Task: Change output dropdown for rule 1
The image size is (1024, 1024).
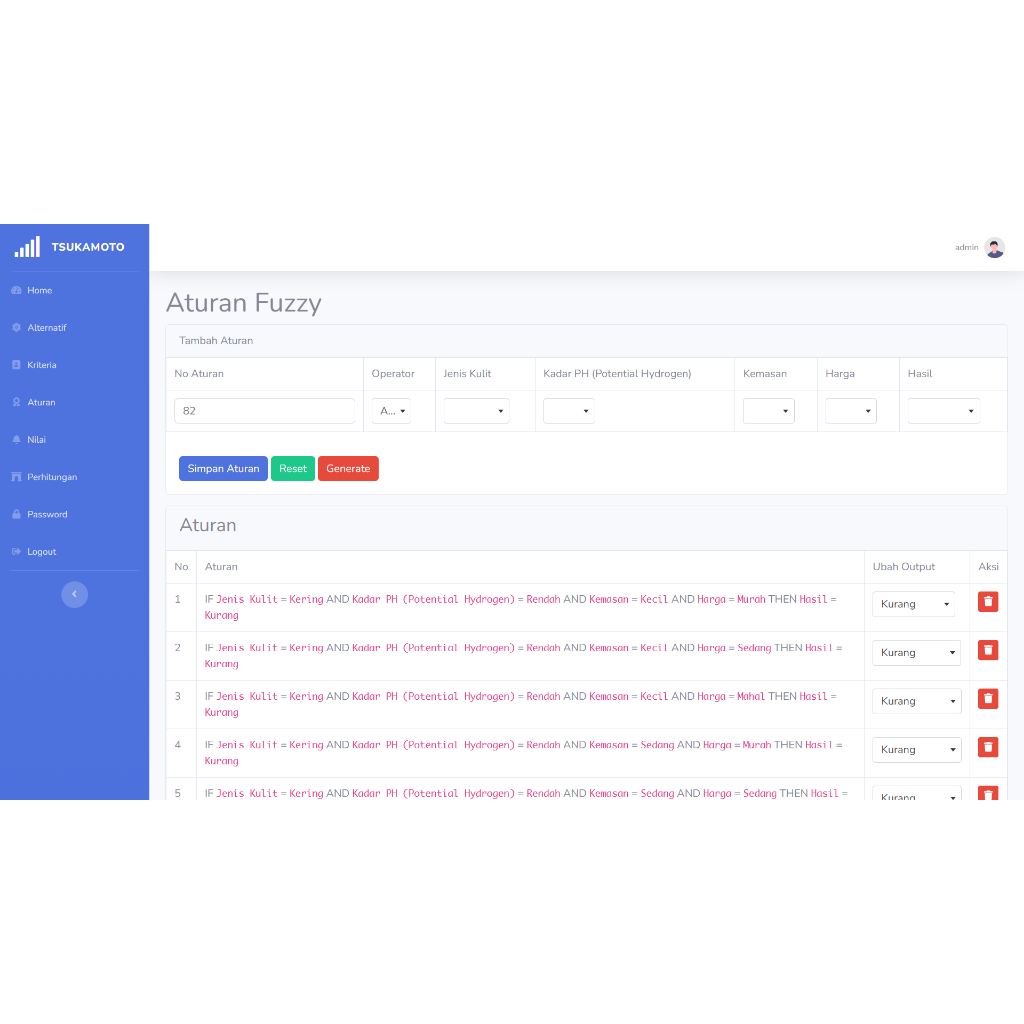Action: pyautogui.click(x=914, y=604)
